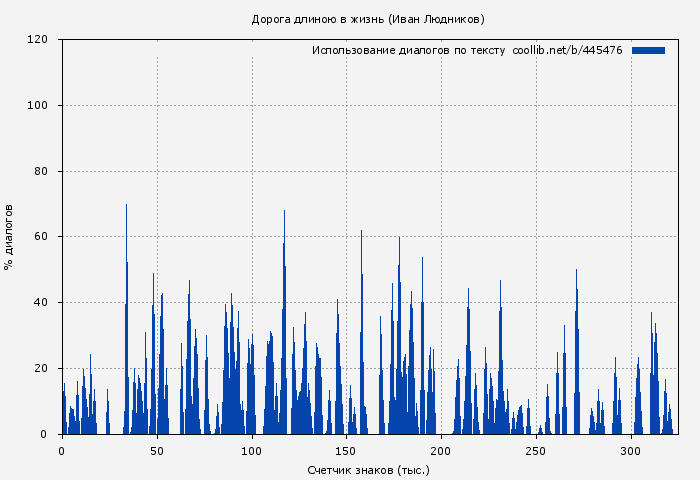The height and width of the screenshot is (480, 700).
Task: Click the x-axis tick label 300
Action: (x=631, y=451)
